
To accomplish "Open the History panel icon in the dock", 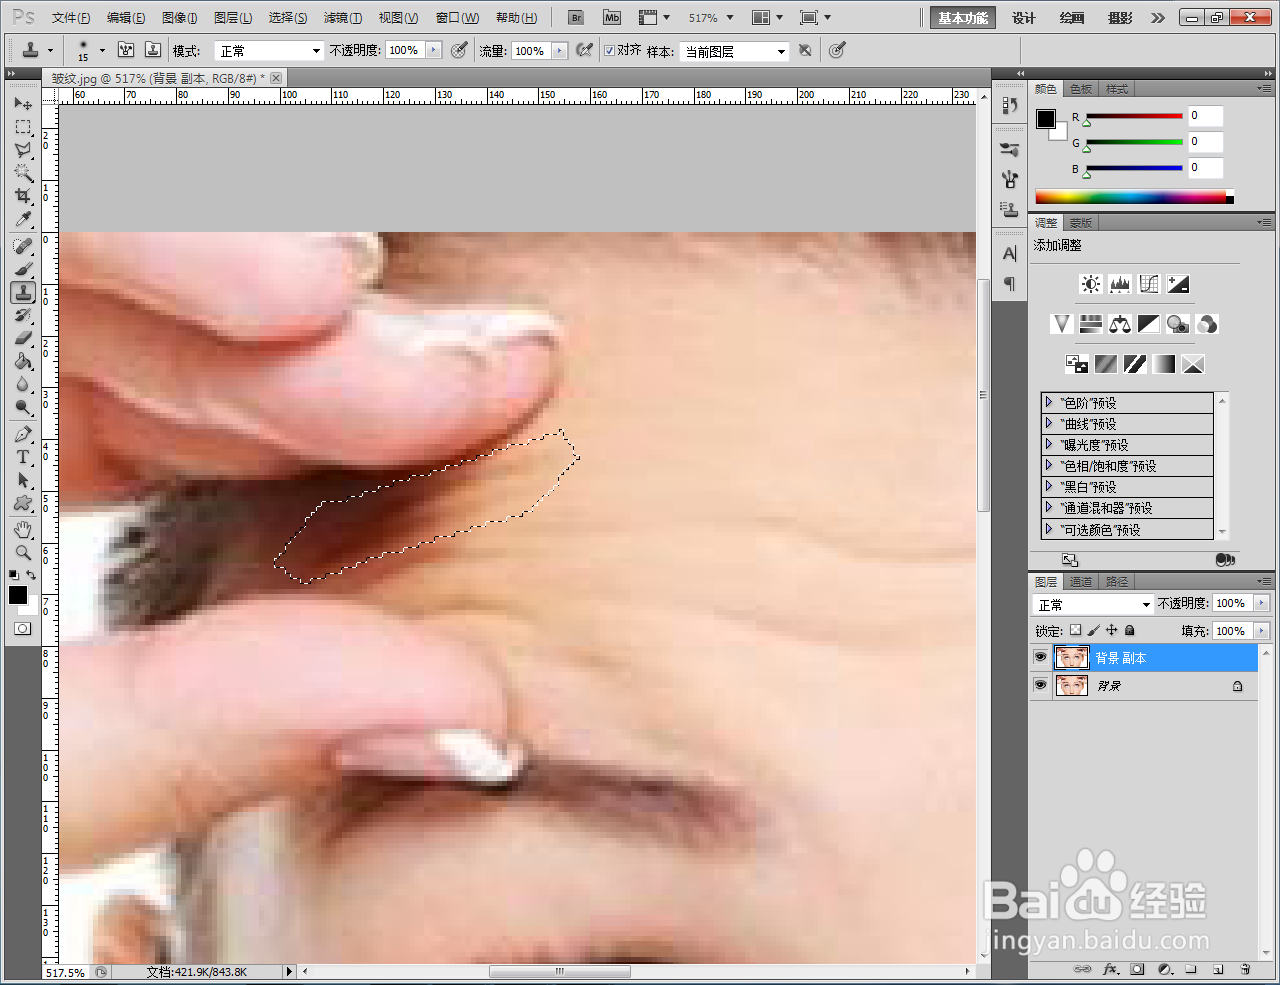I will point(1009,104).
